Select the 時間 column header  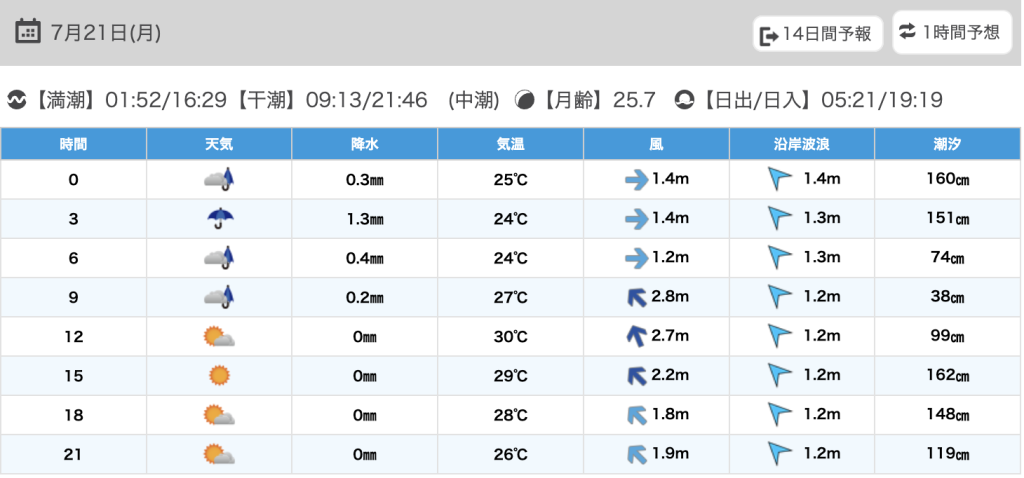[73, 144]
